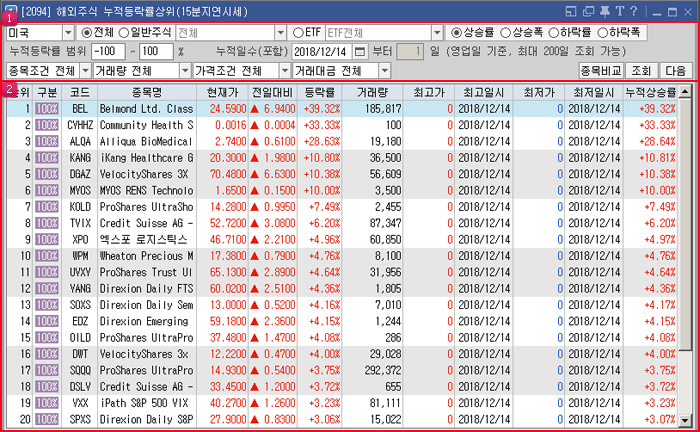The width and height of the screenshot is (700, 432).
Task: Click the Wheaton Precious M stock name
Action: point(146,256)
